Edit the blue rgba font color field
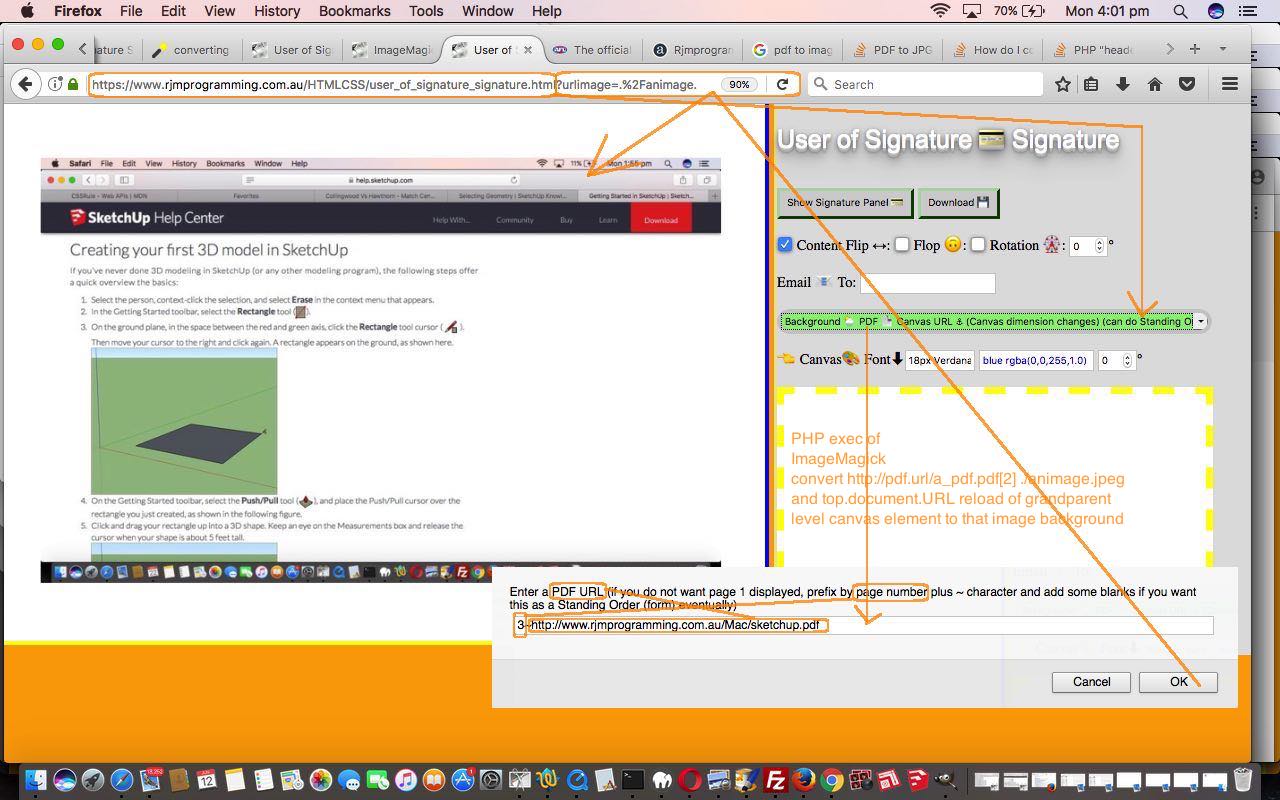Viewport: 1280px width, 800px height. 1034,360
